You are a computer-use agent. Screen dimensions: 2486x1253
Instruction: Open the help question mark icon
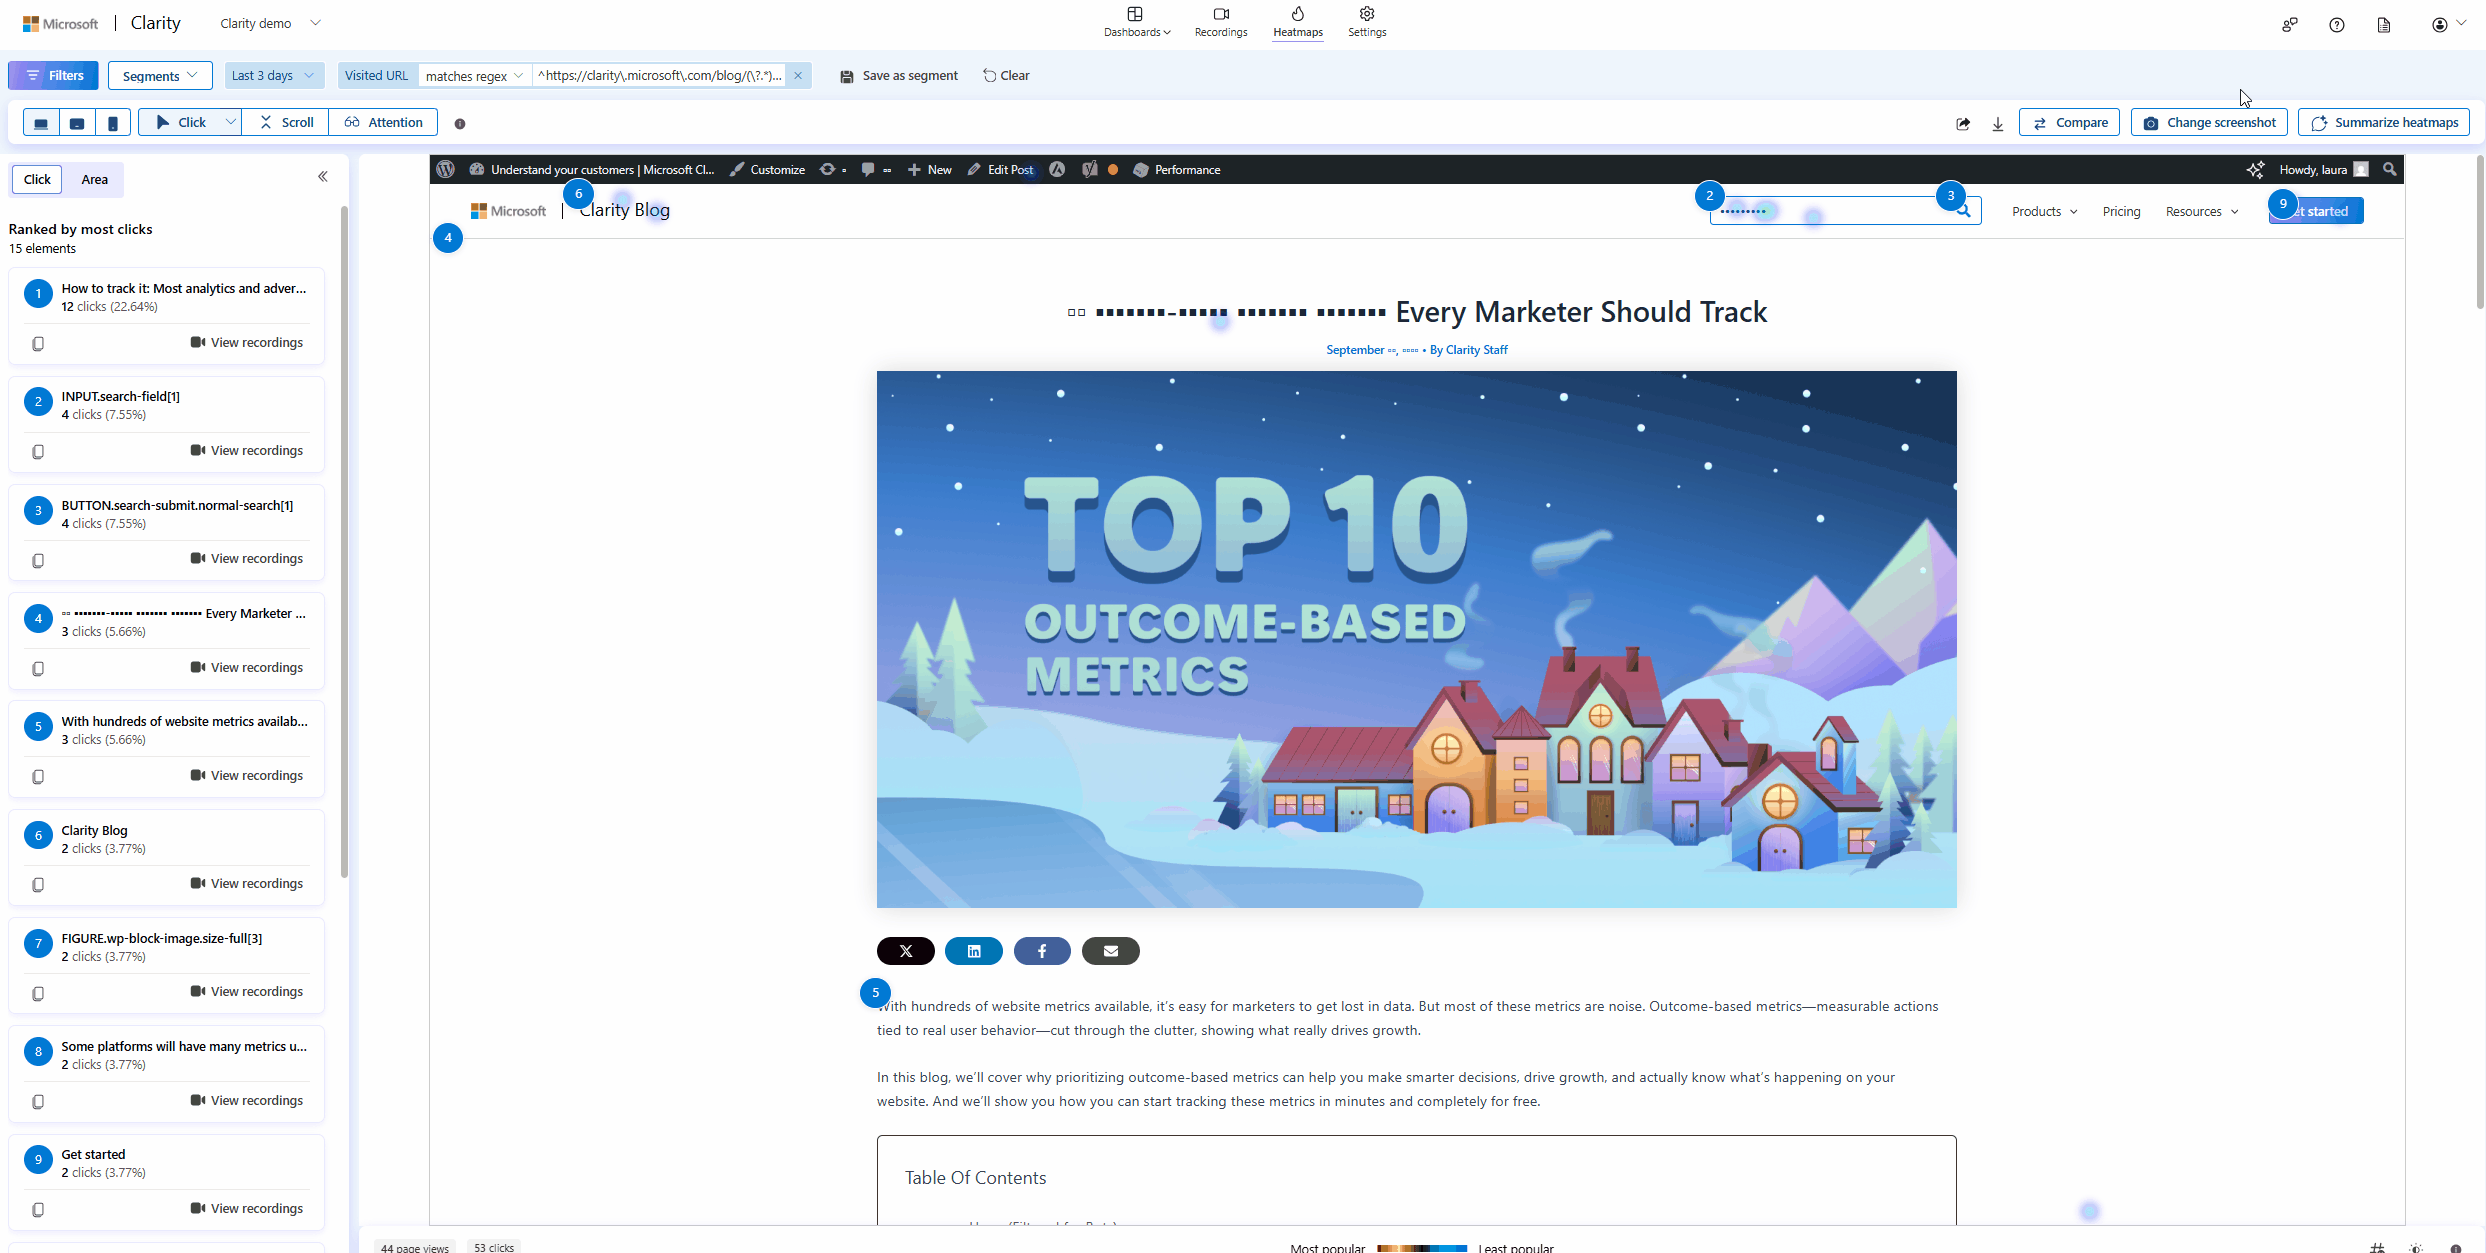click(2337, 25)
